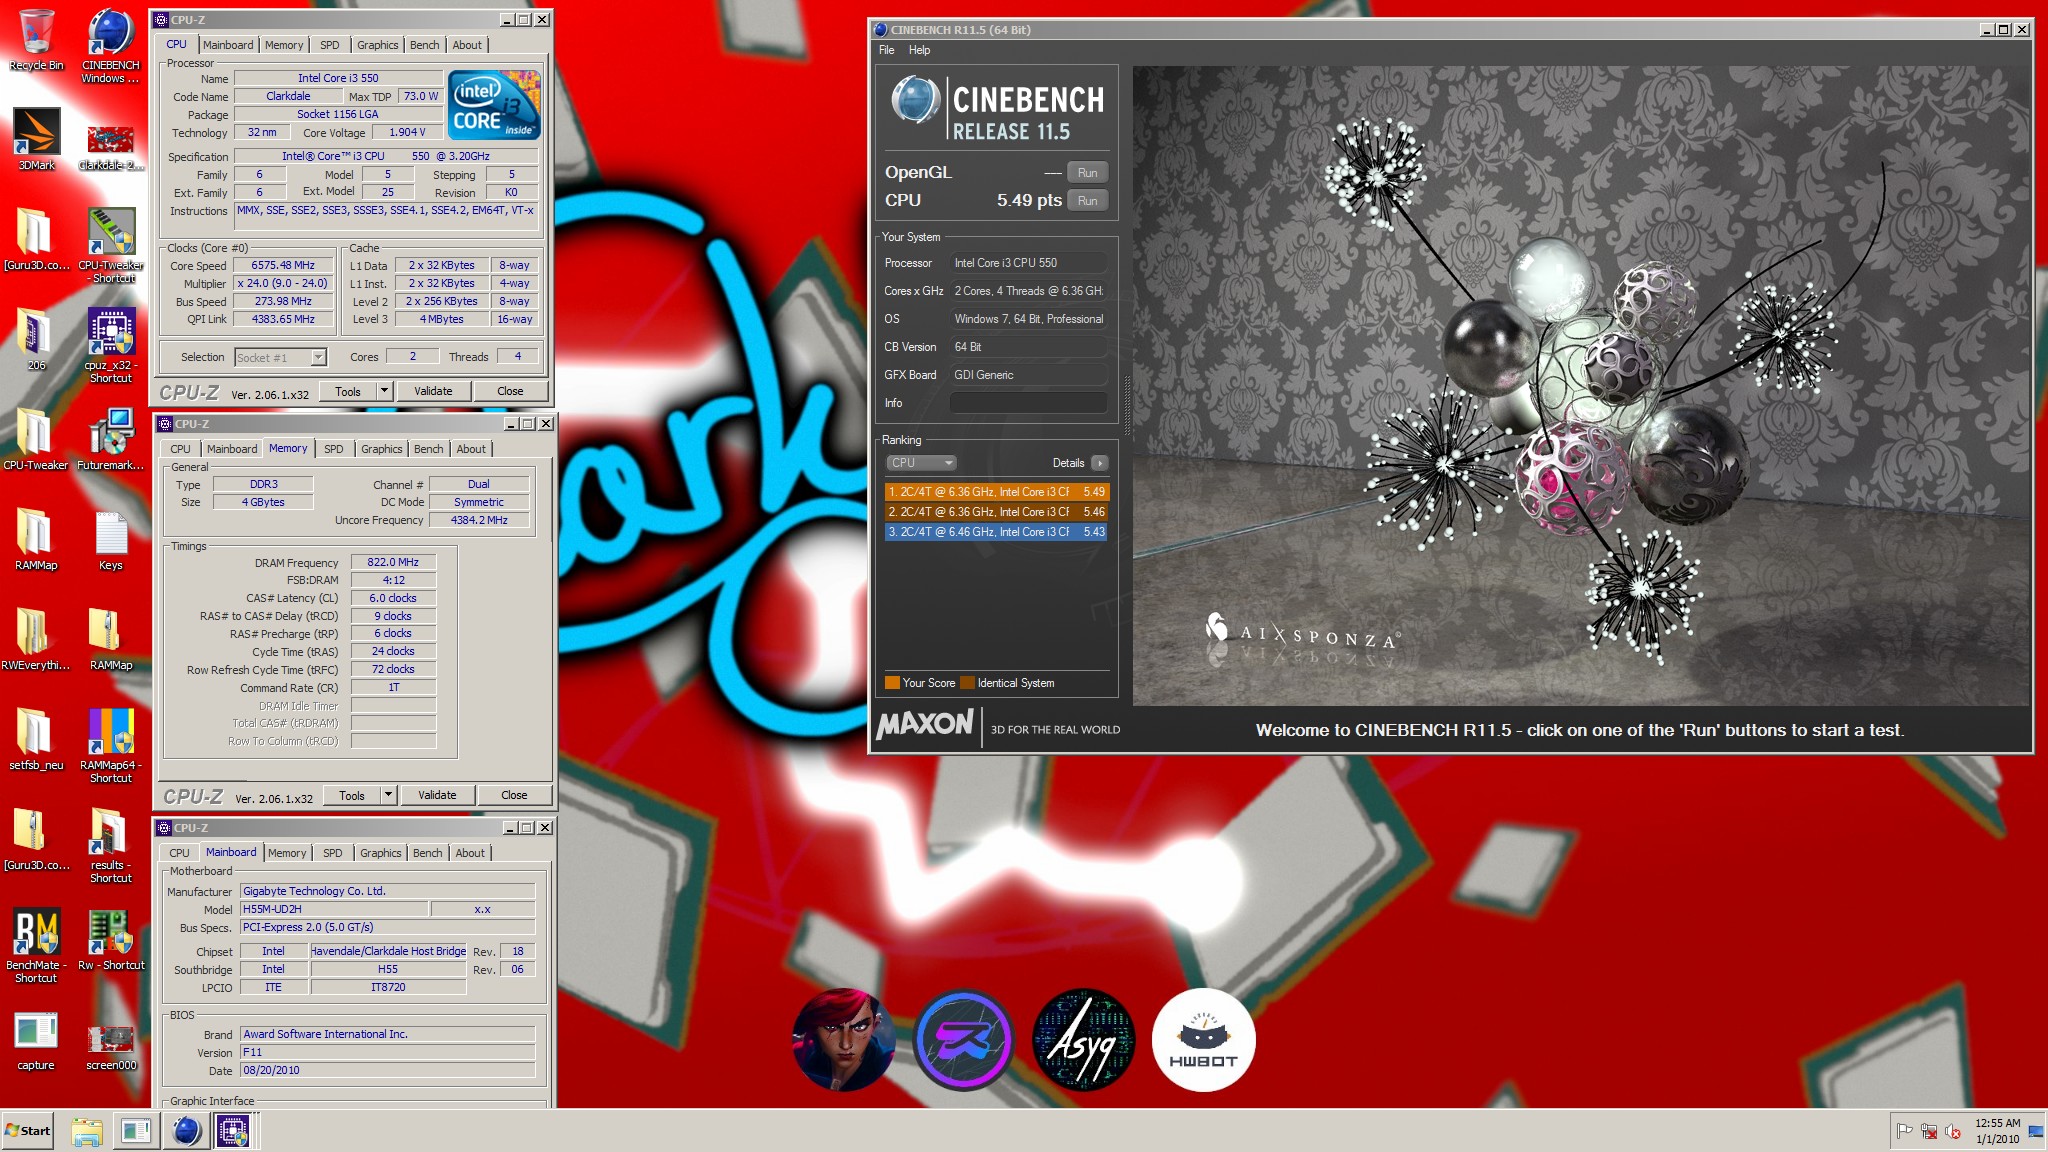Image resolution: width=2048 pixels, height=1152 pixels.
Task: Open the folder named 206
Action: [x=36, y=339]
